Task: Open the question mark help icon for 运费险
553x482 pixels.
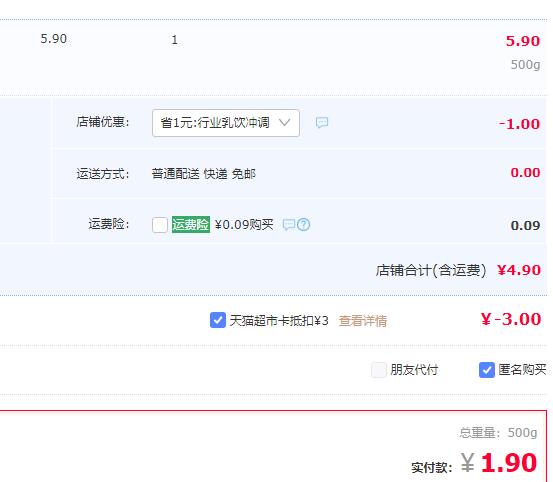Action: click(x=303, y=225)
